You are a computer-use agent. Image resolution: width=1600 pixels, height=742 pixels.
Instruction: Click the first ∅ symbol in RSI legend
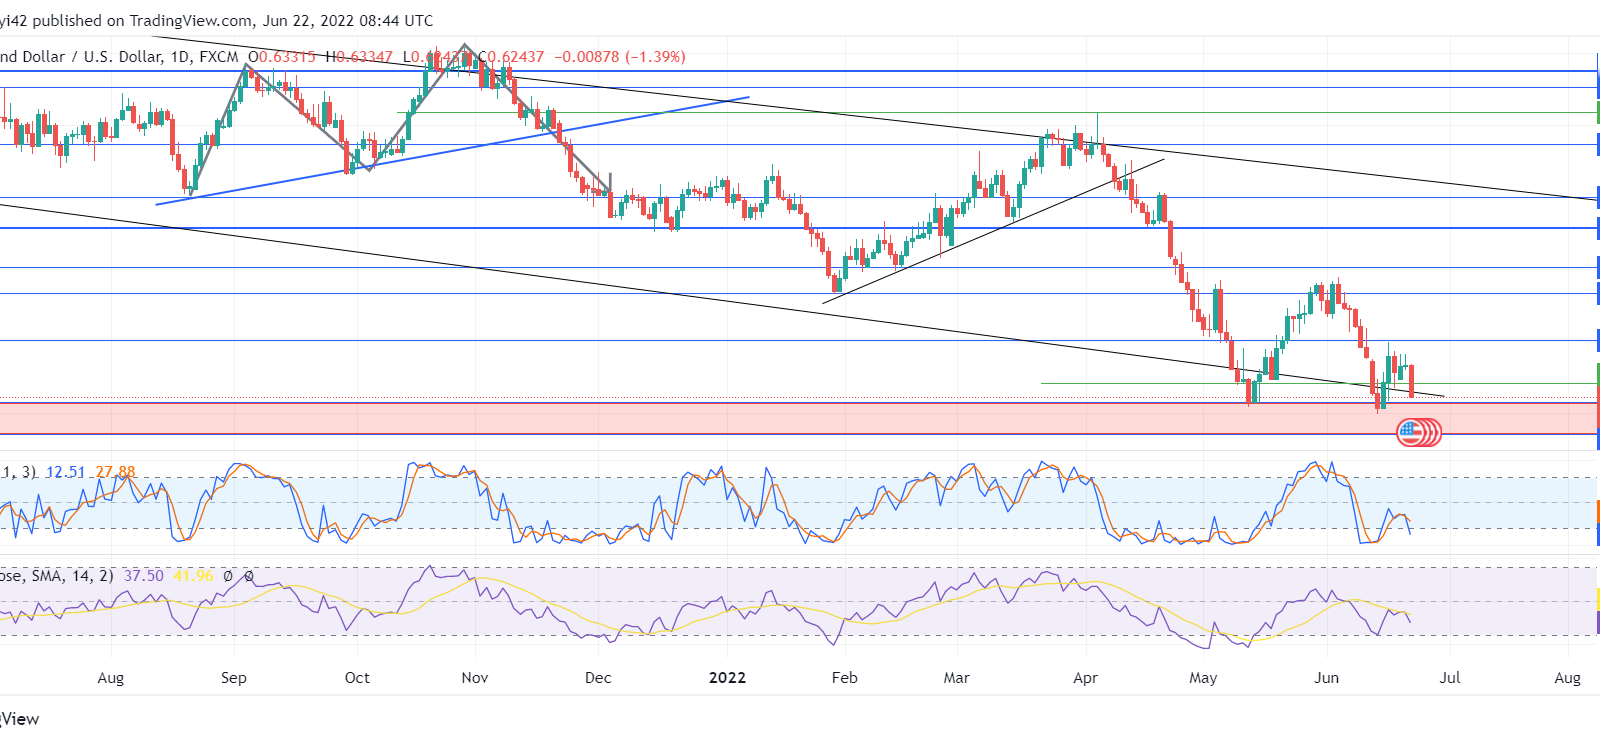pos(228,576)
